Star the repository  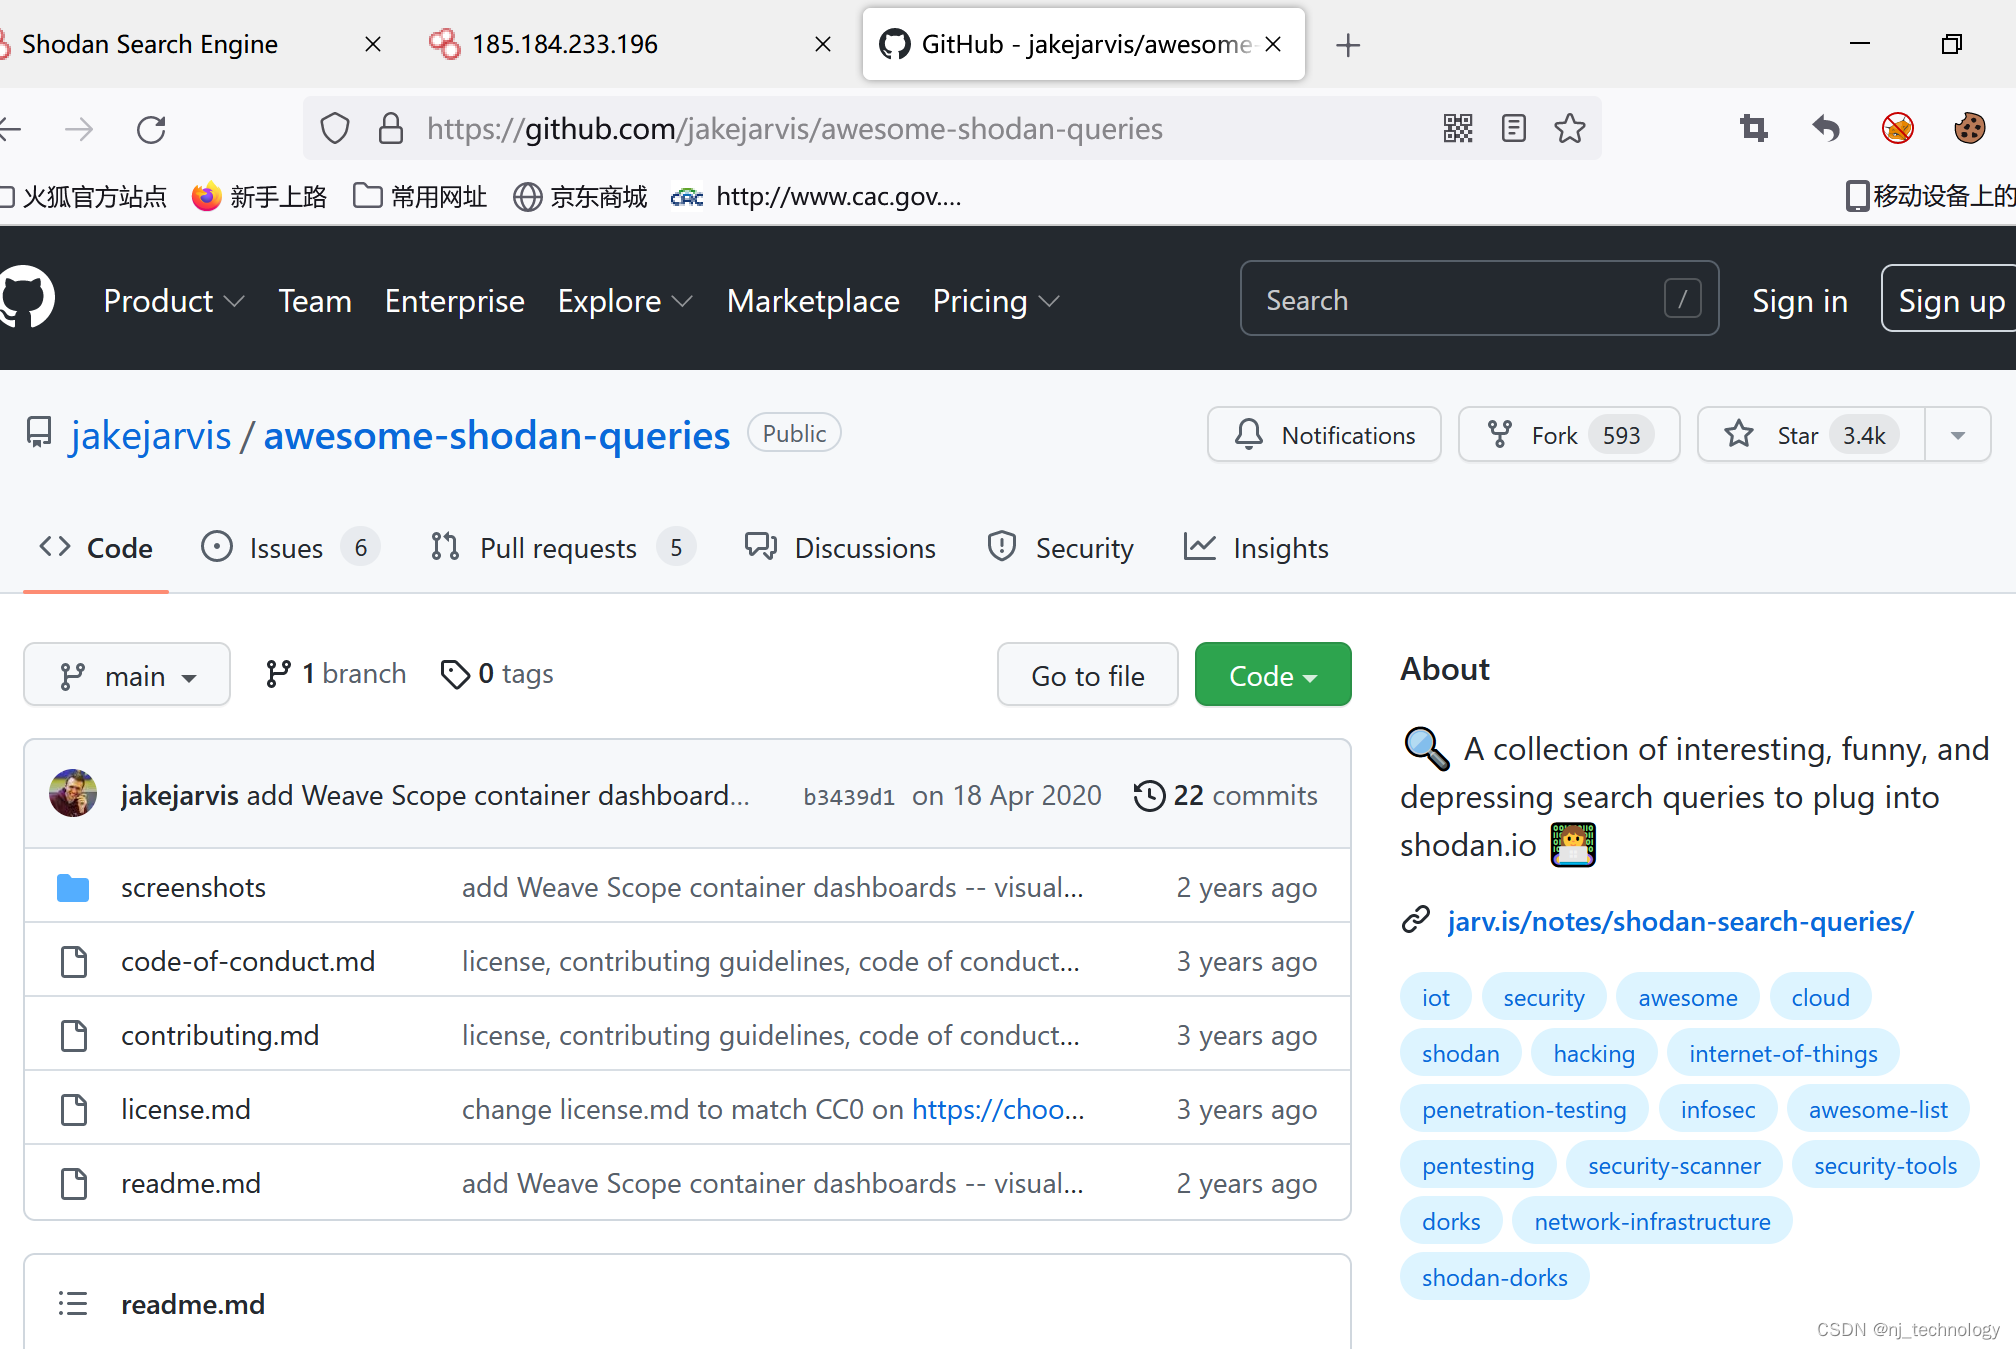1811,435
